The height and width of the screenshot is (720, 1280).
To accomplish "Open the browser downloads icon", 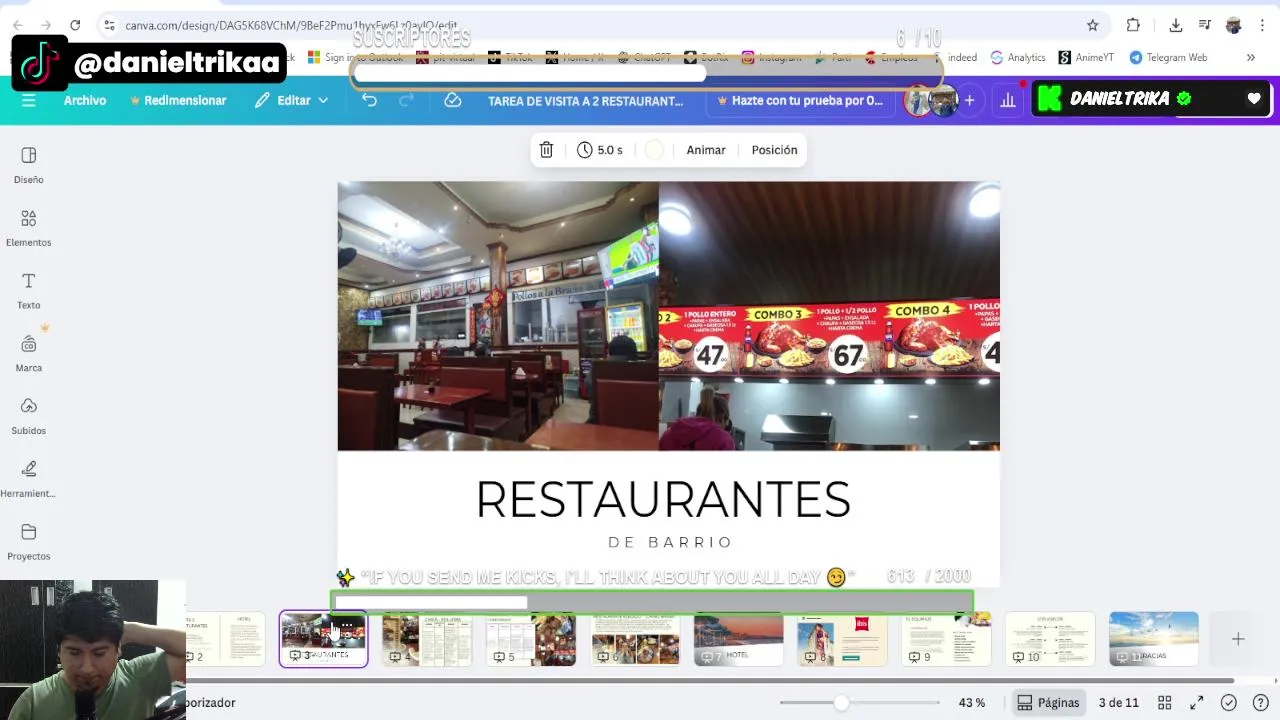I will (x=1176, y=25).
